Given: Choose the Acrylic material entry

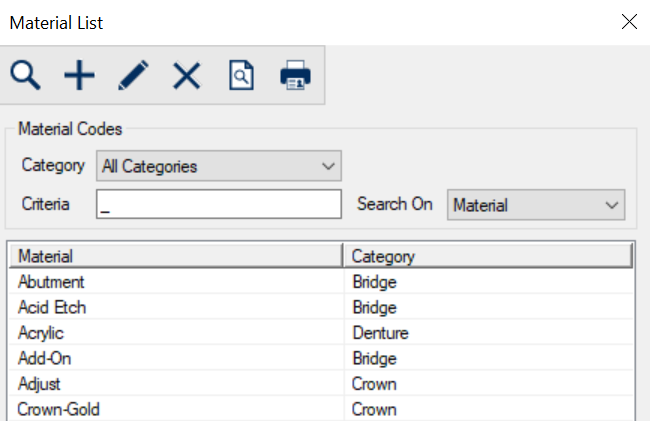Looking at the screenshot, I should (x=41, y=333).
